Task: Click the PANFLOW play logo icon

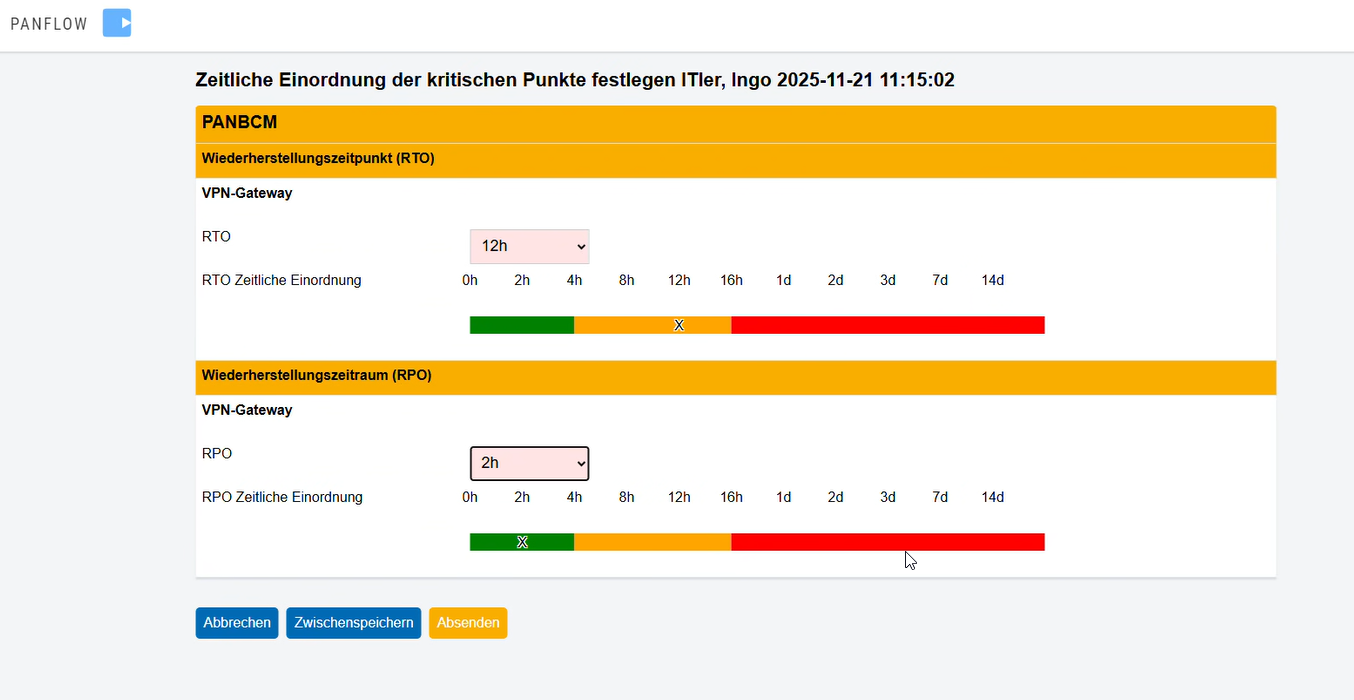Action: [117, 23]
